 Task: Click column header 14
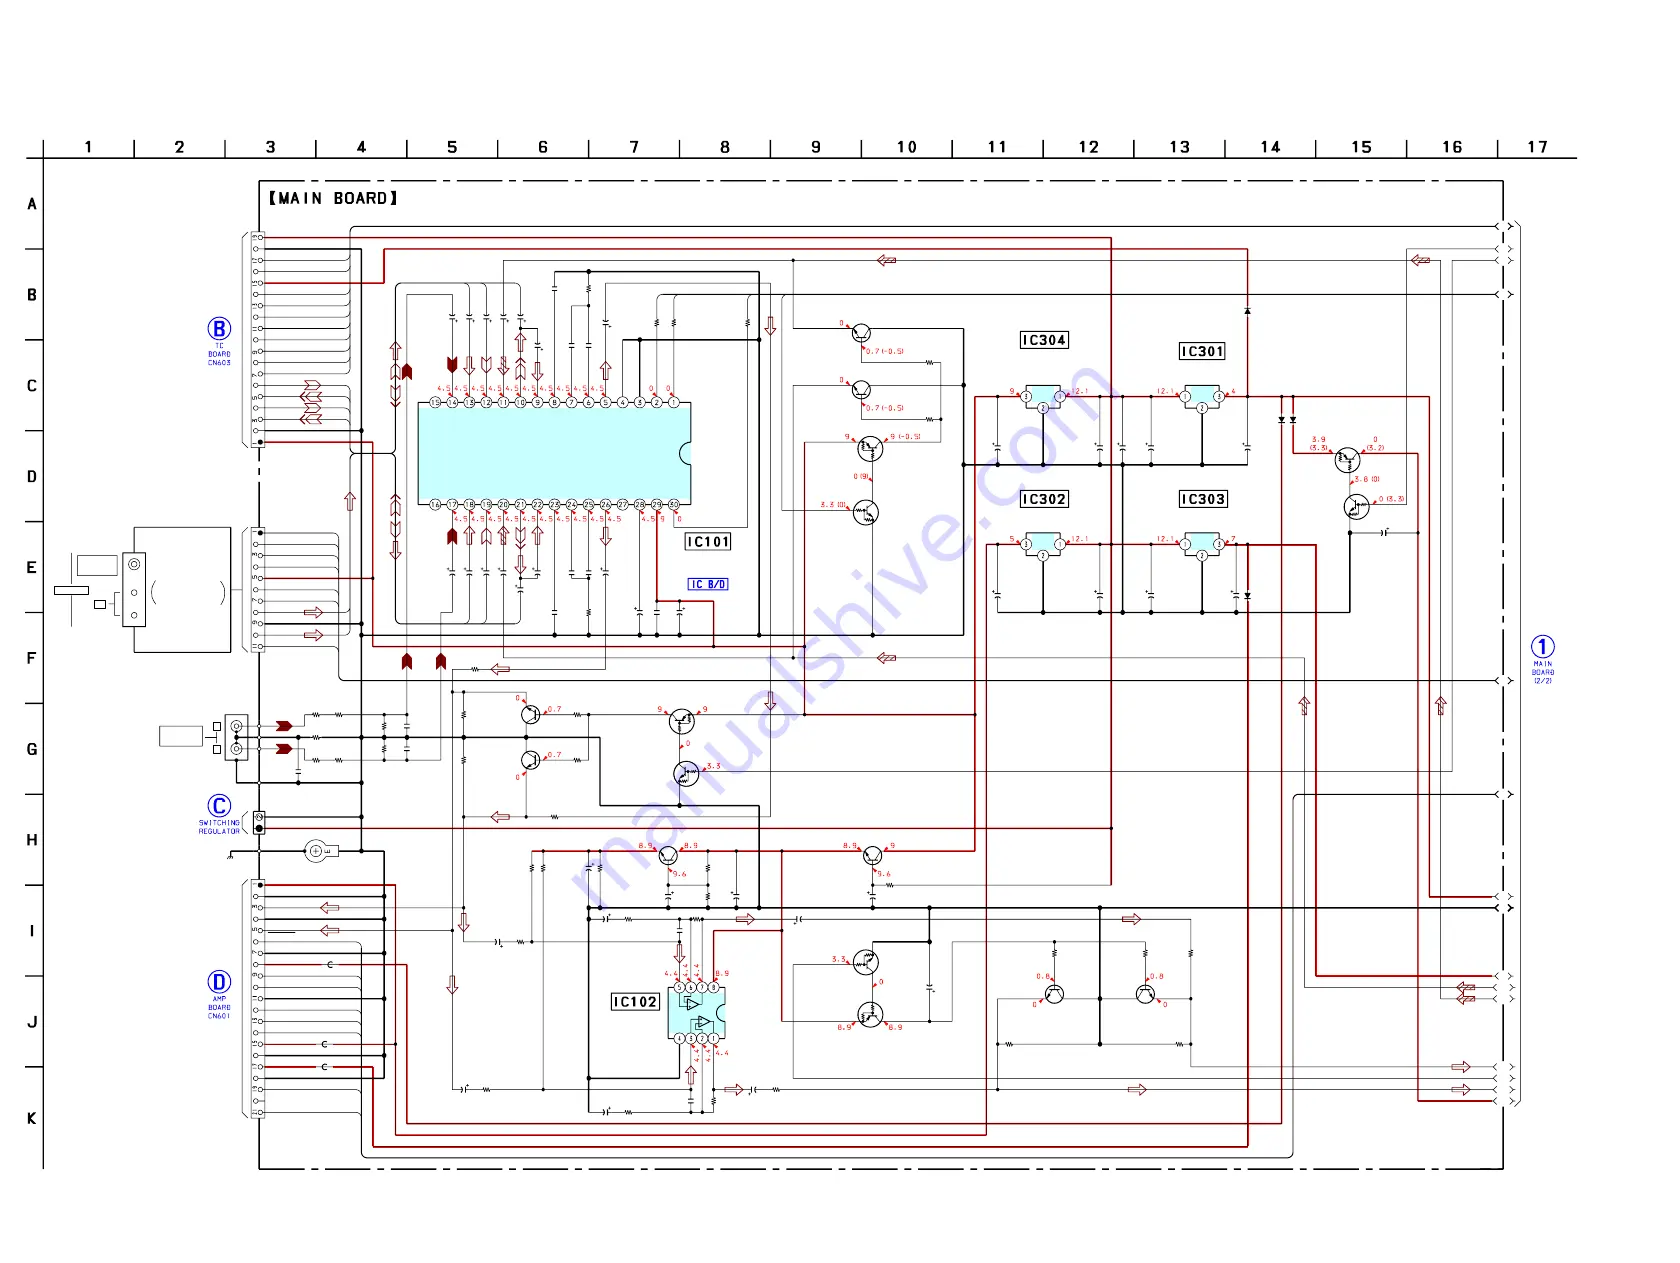[x=1270, y=147]
